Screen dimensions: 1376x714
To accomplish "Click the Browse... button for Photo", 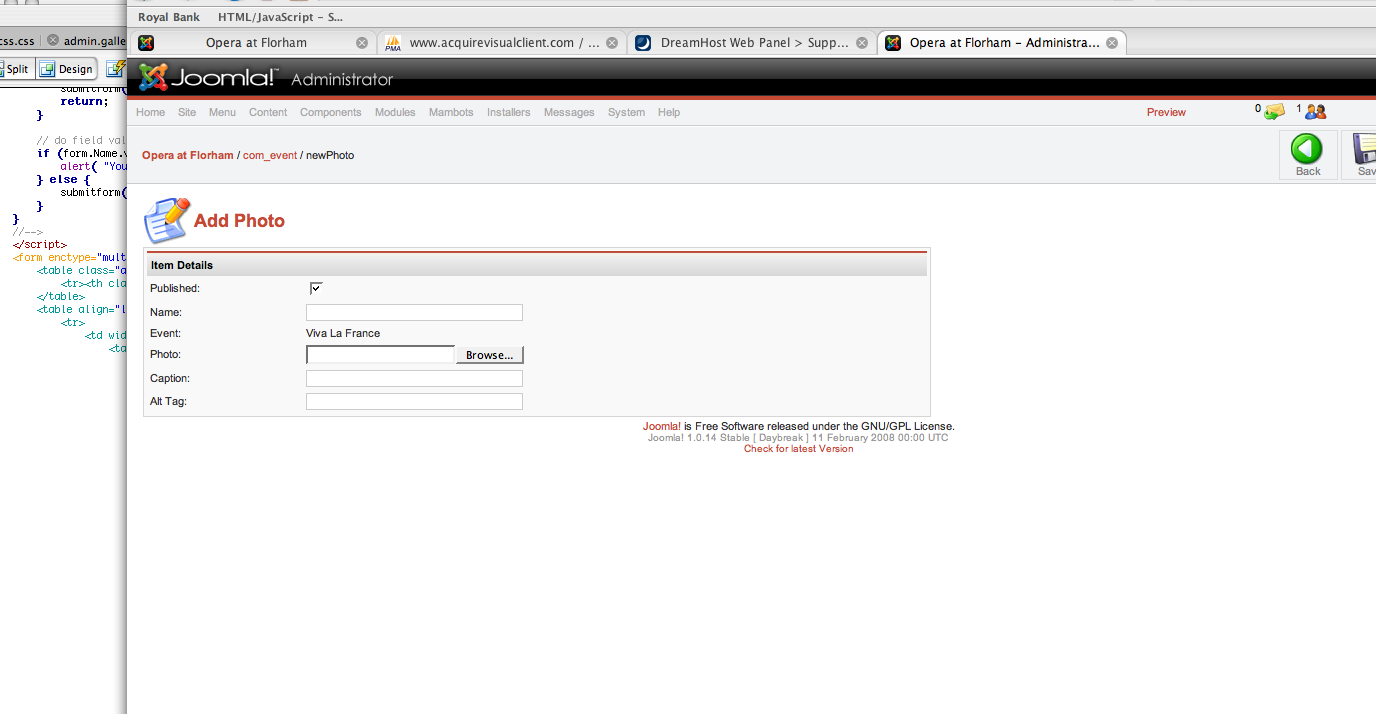I will click(x=490, y=355).
